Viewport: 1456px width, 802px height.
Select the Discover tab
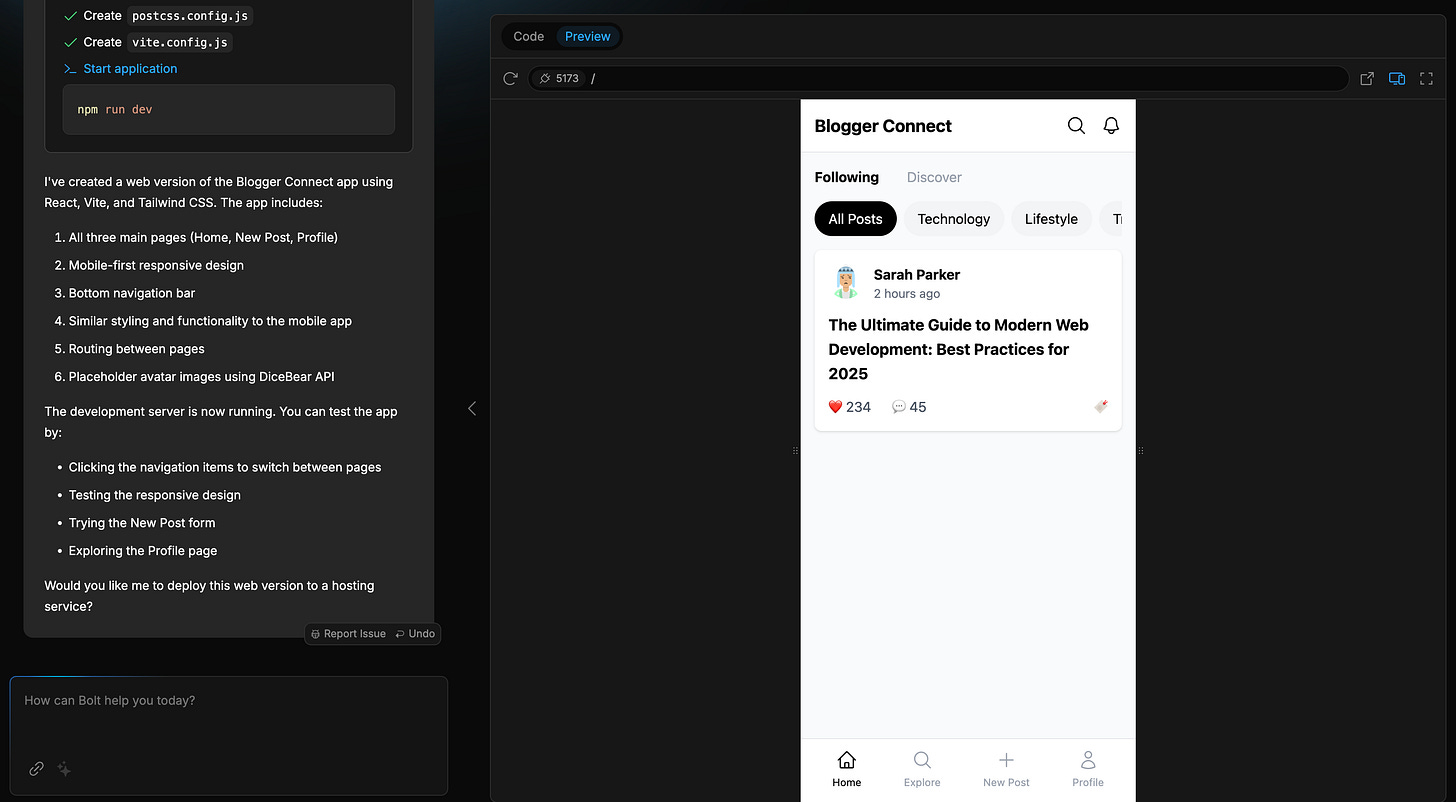(934, 177)
